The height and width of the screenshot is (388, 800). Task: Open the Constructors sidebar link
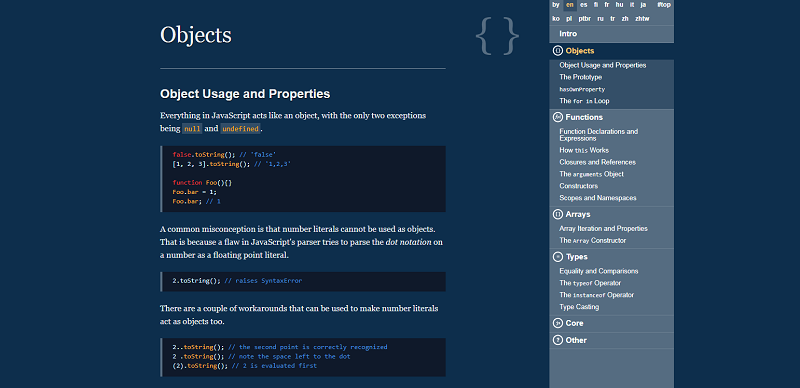pos(579,186)
